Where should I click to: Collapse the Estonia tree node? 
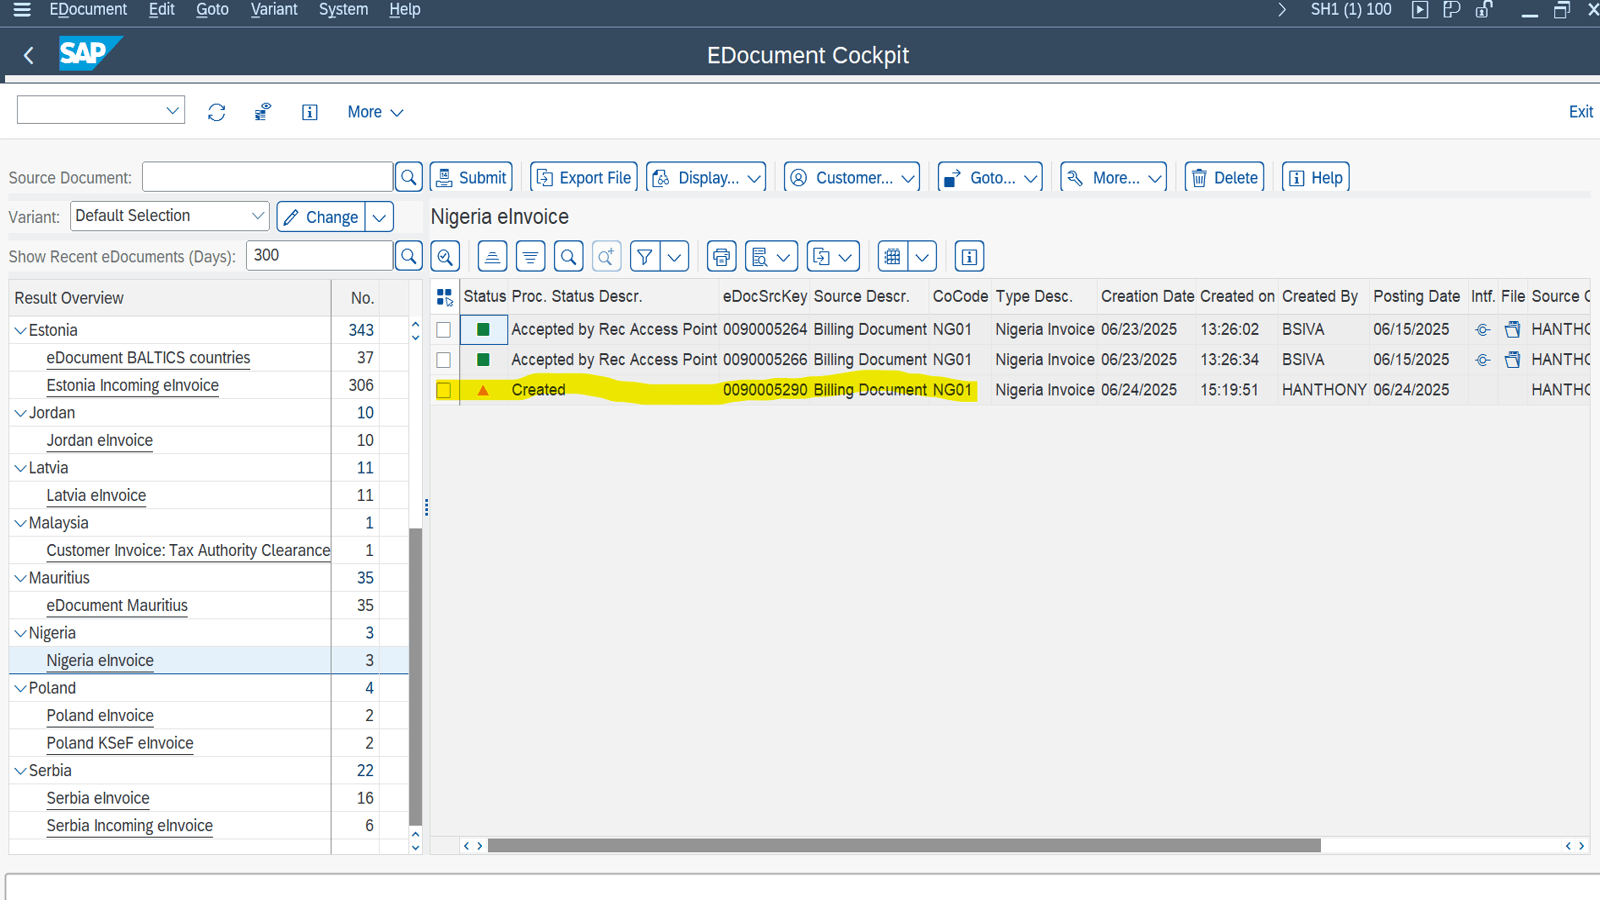coord(20,330)
